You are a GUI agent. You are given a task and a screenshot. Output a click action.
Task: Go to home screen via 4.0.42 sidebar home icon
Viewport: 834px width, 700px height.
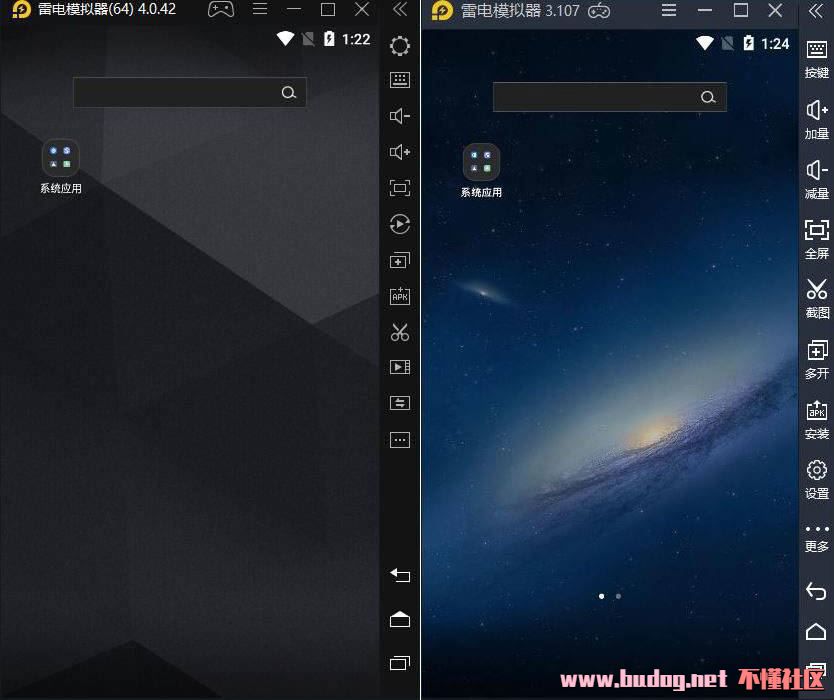tap(400, 619)
